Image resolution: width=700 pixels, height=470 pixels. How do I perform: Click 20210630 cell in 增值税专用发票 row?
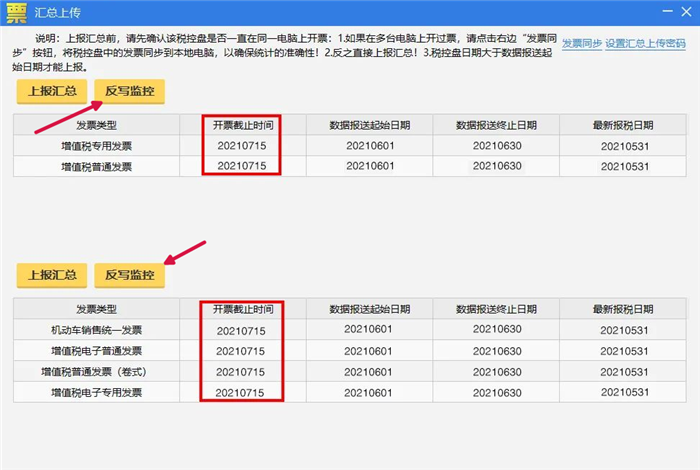[x=497, y=146]
